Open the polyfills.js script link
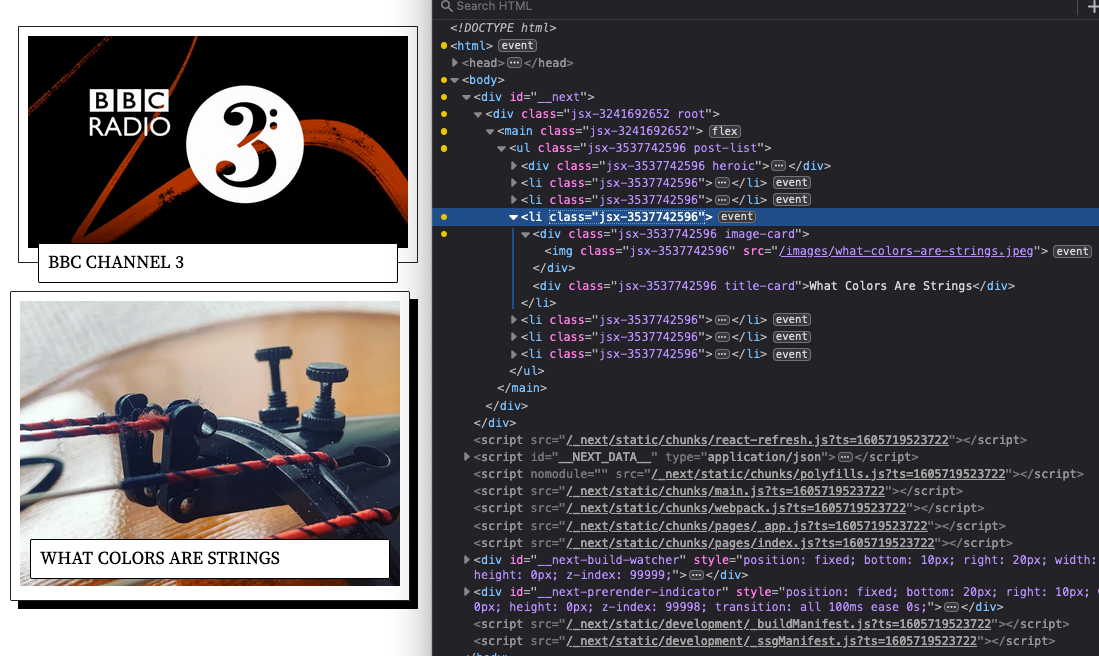This screenshot has height=656, width=1099. 828,474
